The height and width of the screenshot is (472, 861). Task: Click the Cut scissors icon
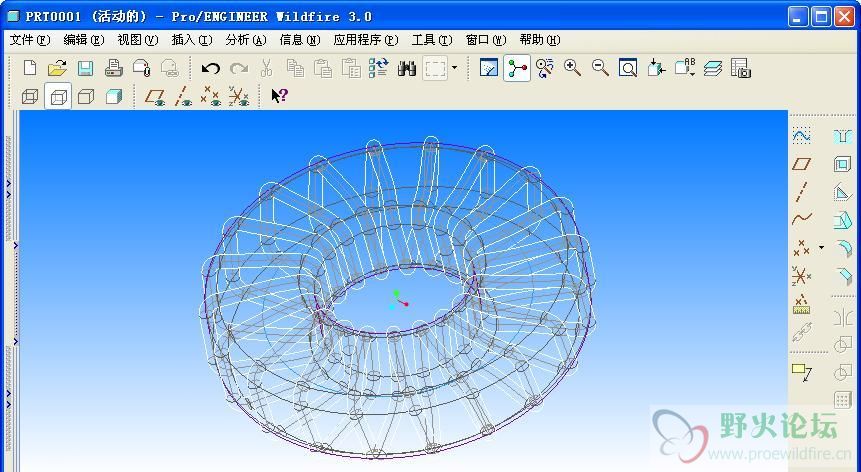[266, 68]
